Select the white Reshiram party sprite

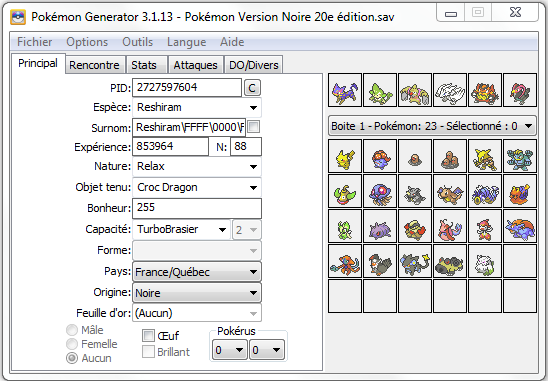click(450, 90)
